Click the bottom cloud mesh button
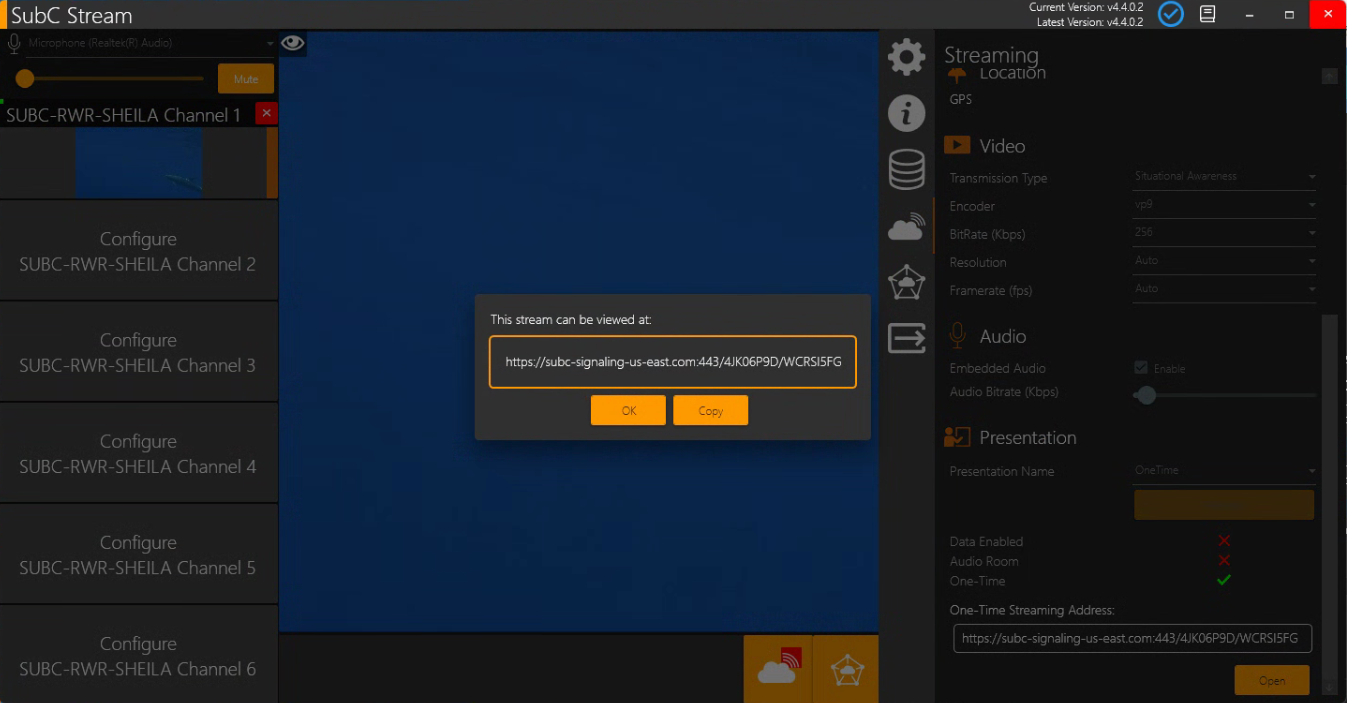 click(847, 669)
